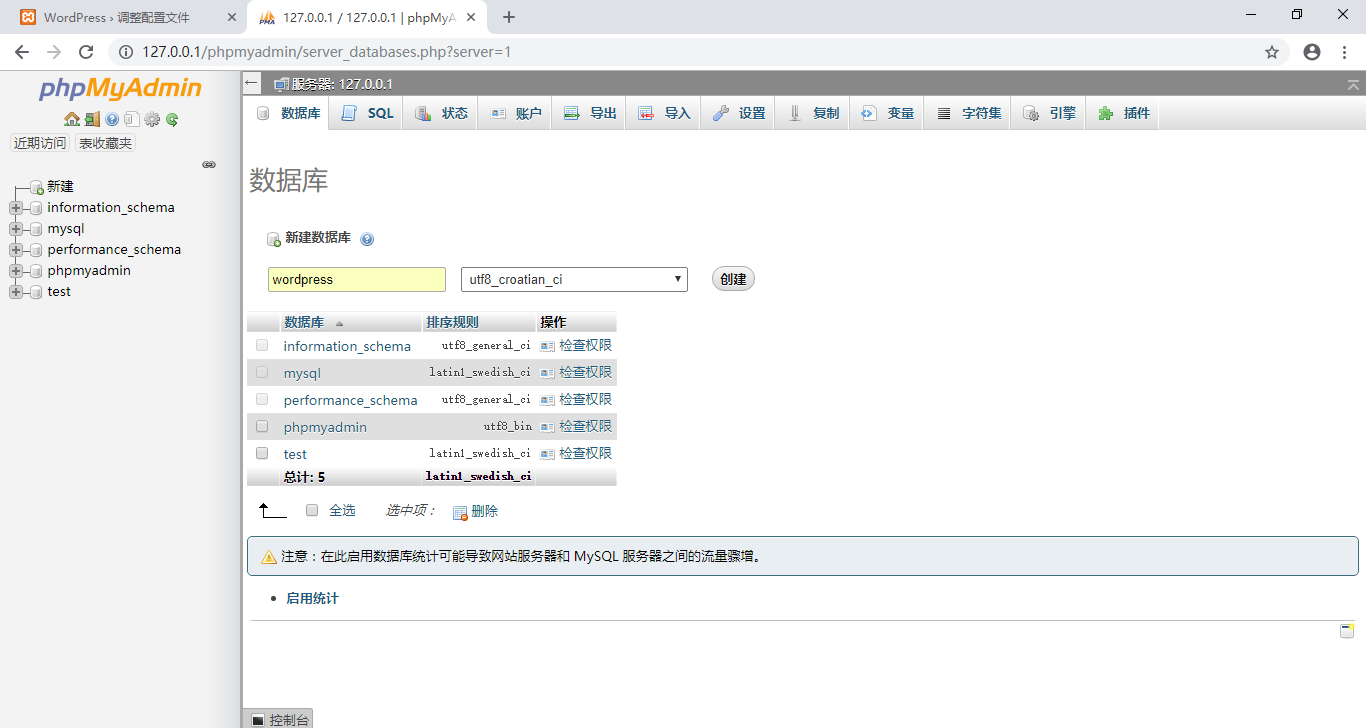Reload the navigation panel green icon
The height and width of the screenshot is (728, 1366).
172,119
